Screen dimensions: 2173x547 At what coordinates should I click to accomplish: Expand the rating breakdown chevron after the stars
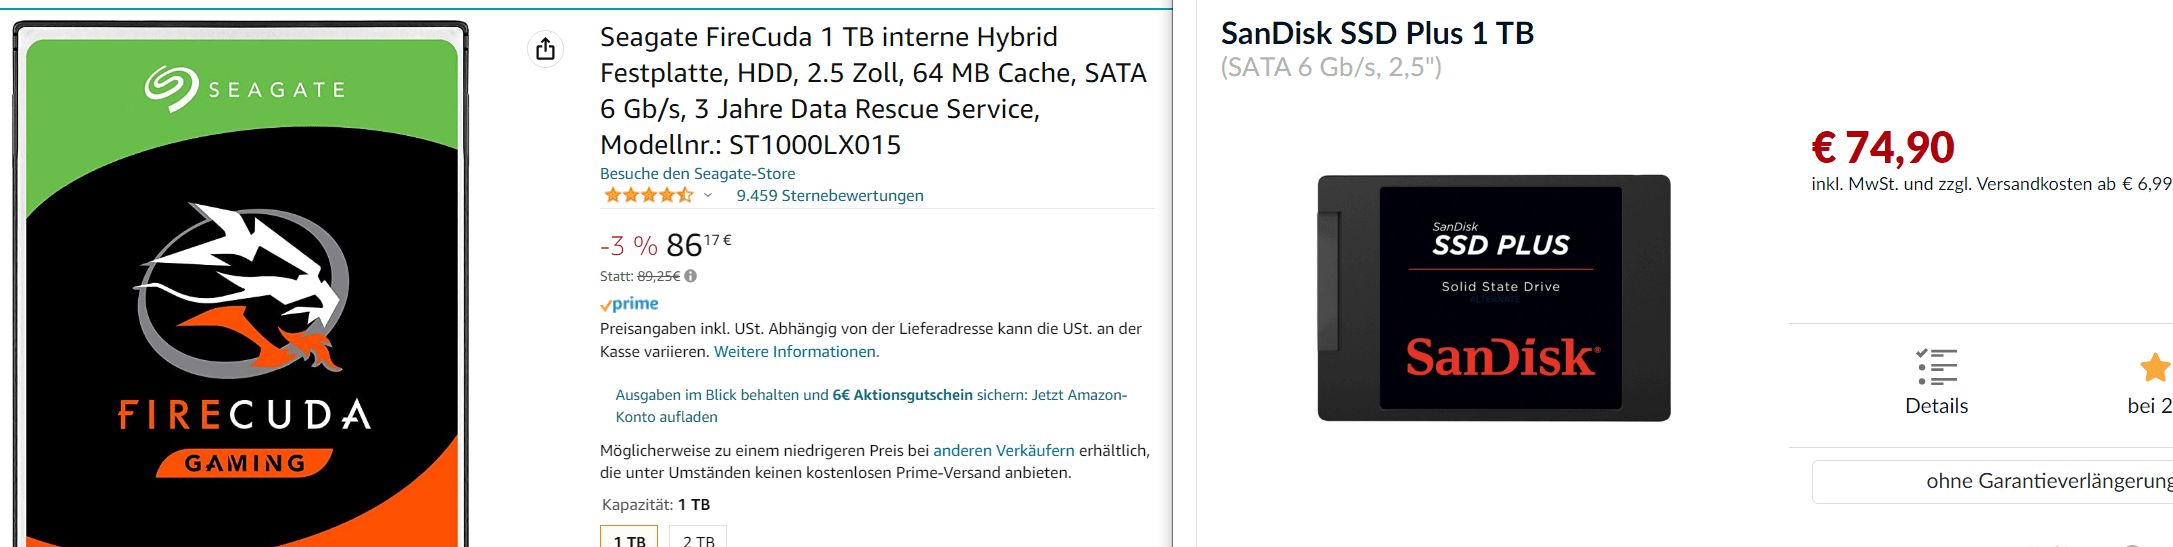click(x=708, y=195)
